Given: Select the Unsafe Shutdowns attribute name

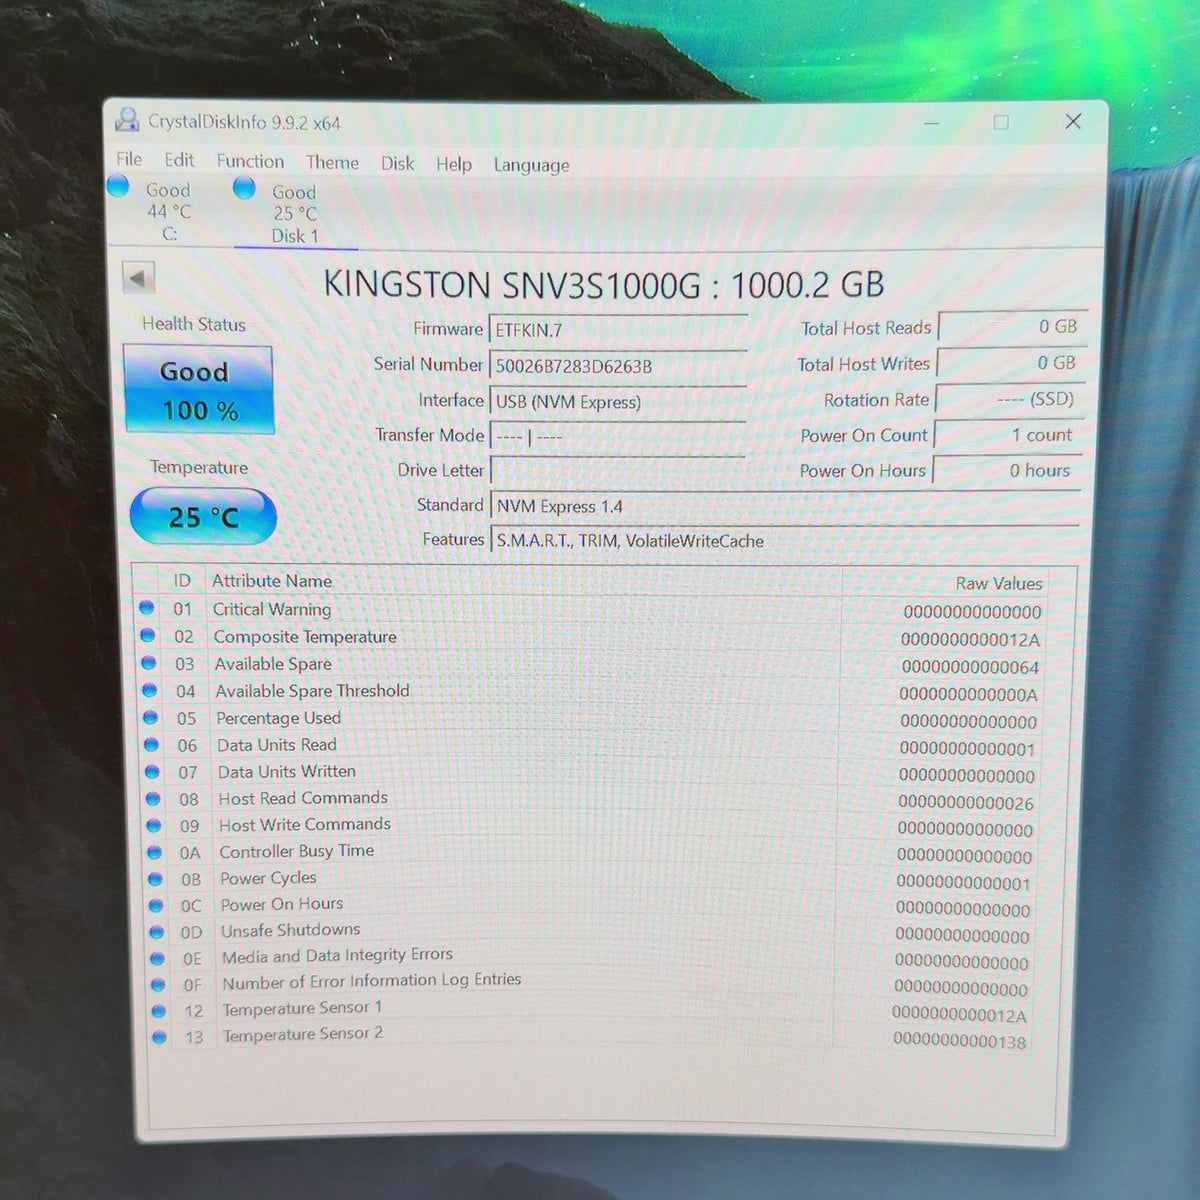Looking at the screenshot, I should (290, 930).
